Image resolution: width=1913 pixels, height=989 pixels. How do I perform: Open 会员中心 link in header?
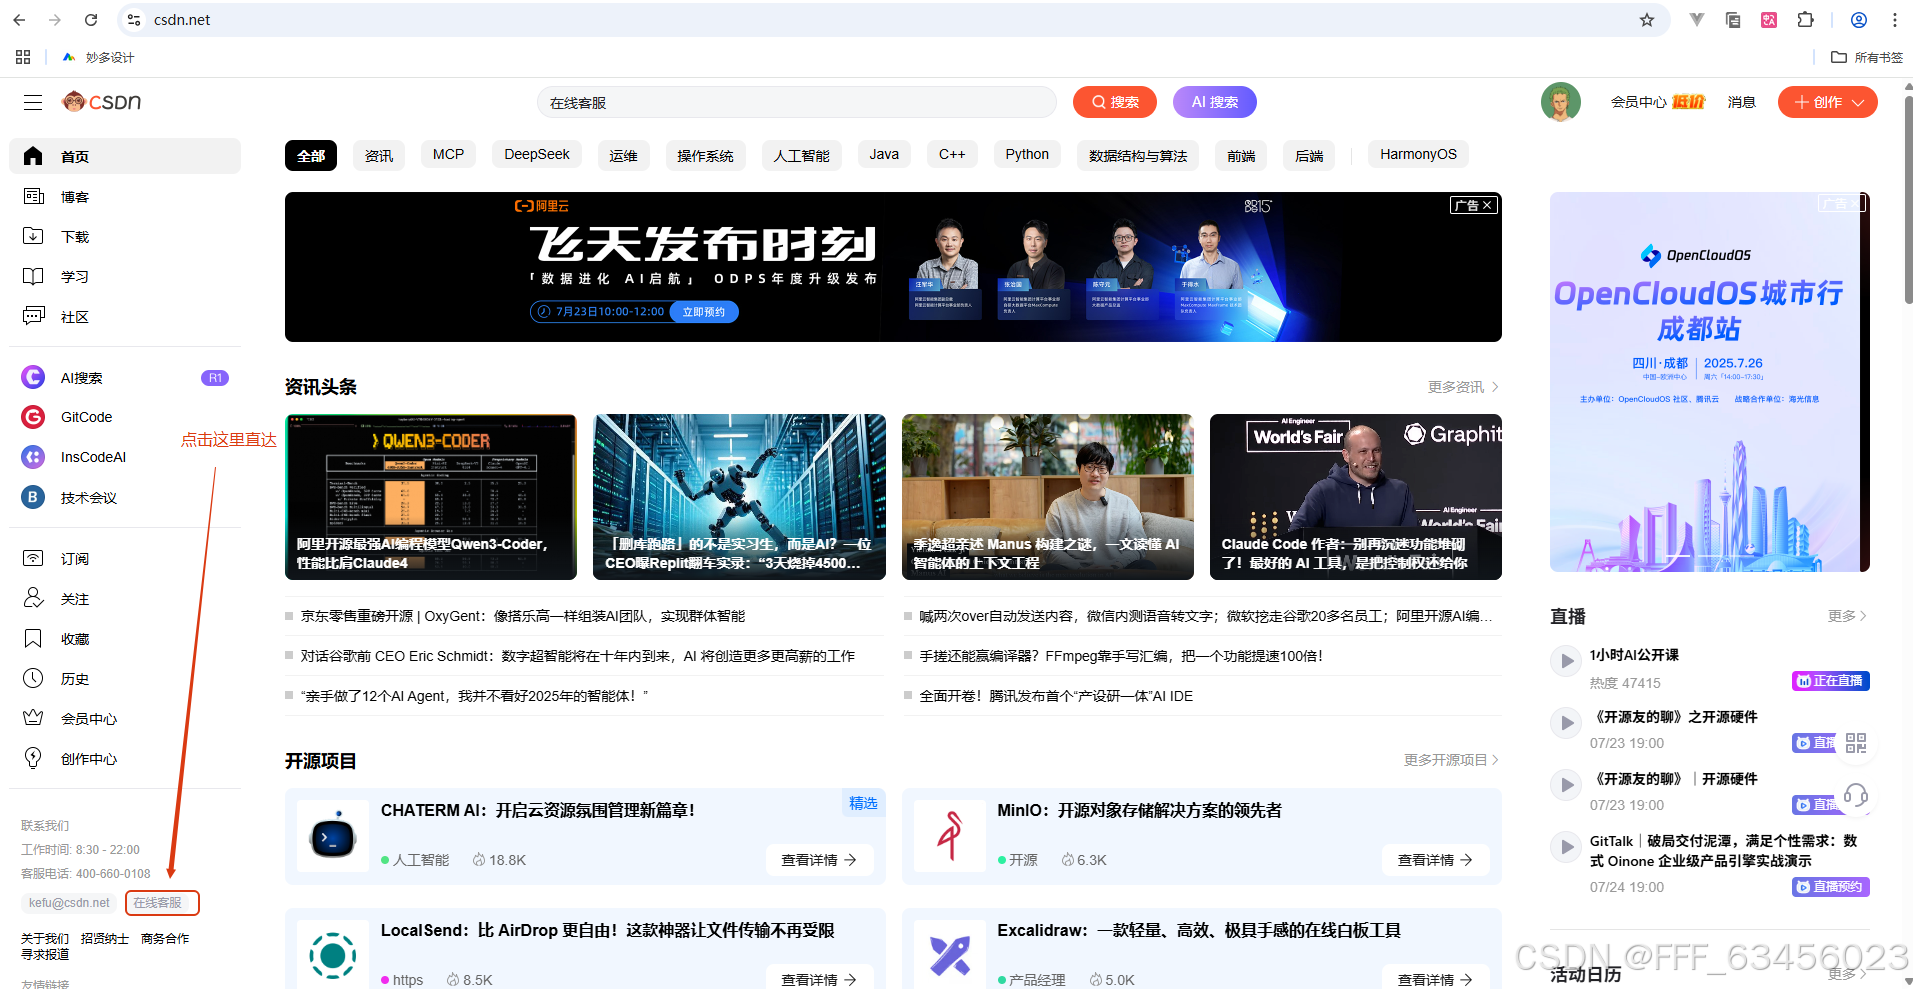[1638, 102]
